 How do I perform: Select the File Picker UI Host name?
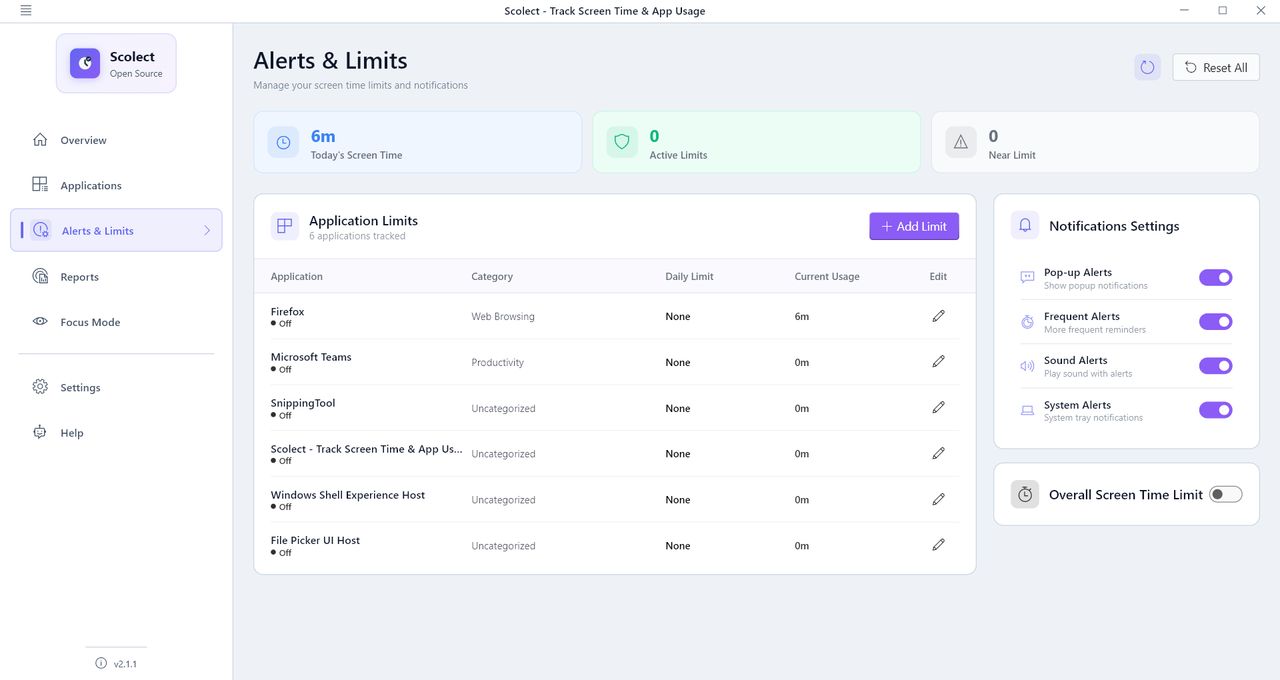pos(315,540)
